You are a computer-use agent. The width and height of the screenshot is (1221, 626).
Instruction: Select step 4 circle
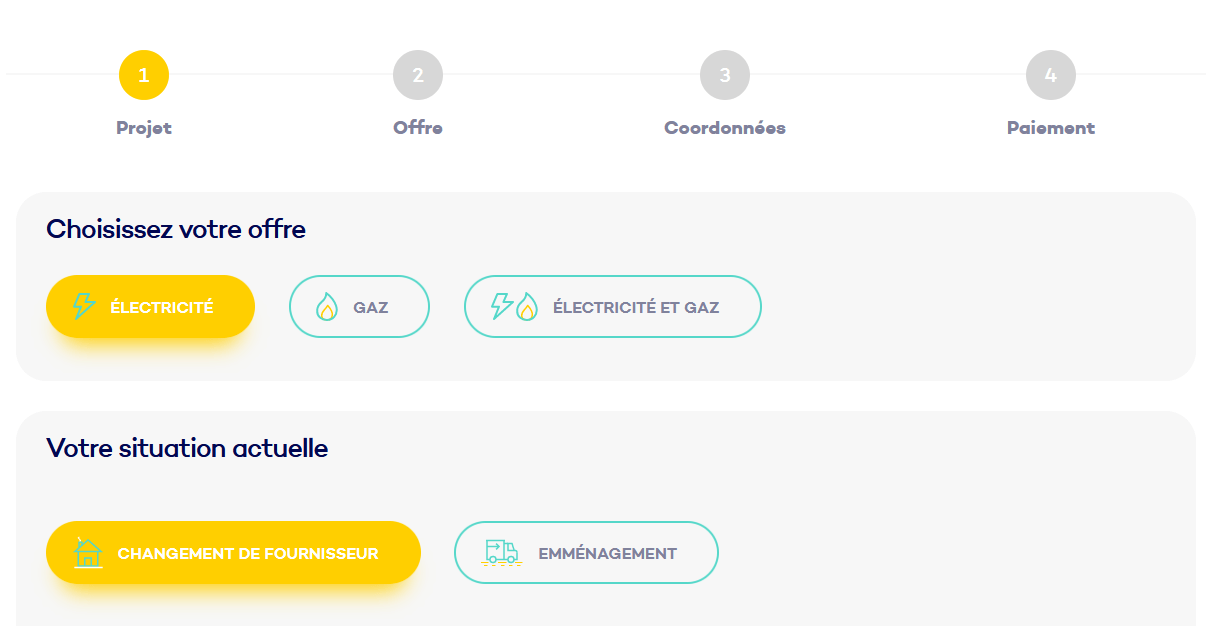(x=1051, y=75)
